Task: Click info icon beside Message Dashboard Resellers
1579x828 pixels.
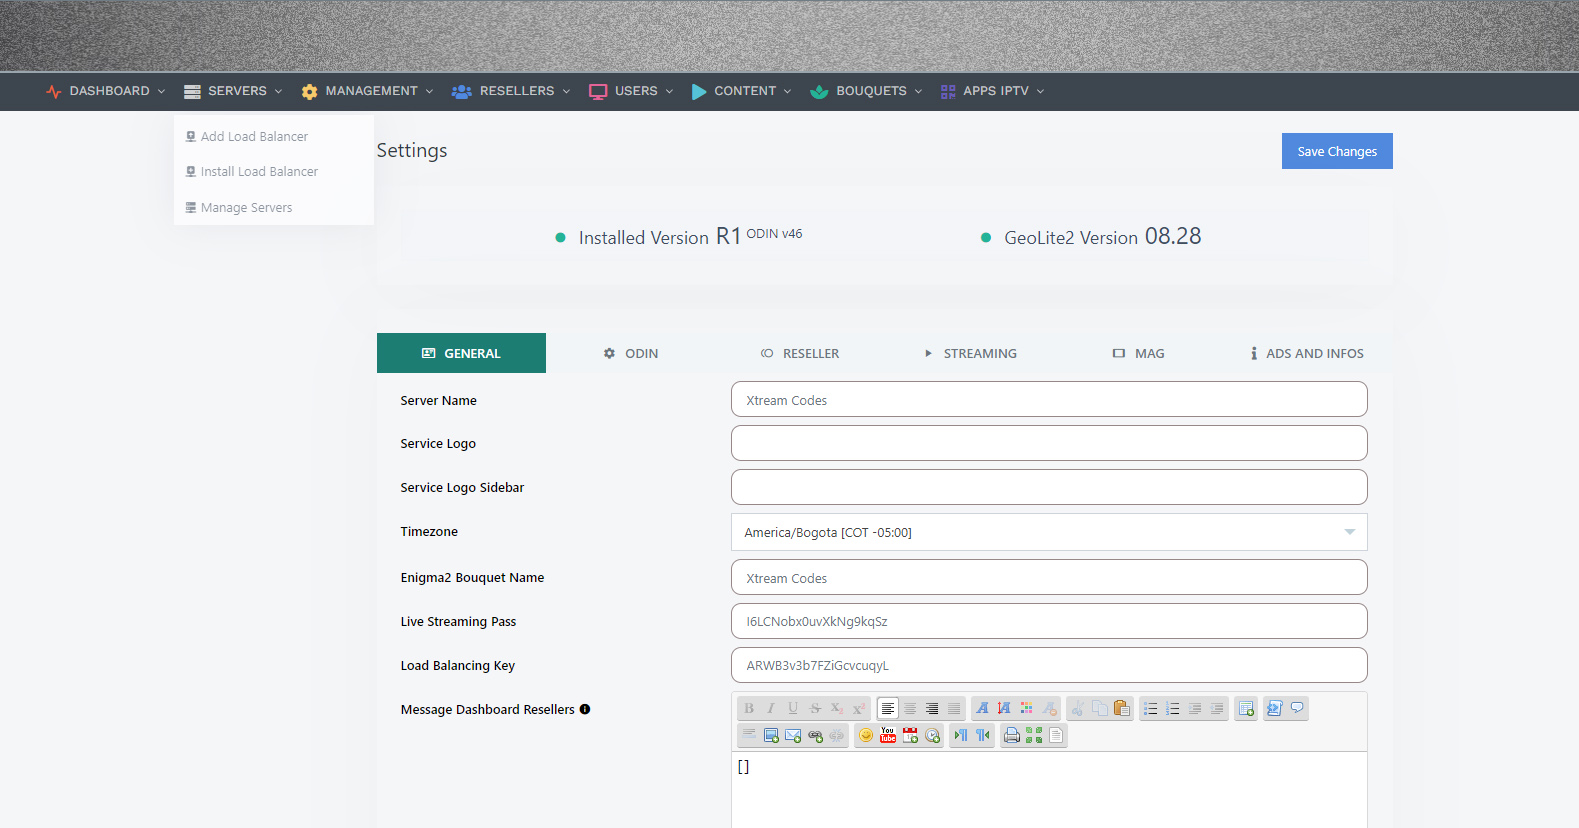Action: point(585,709)
